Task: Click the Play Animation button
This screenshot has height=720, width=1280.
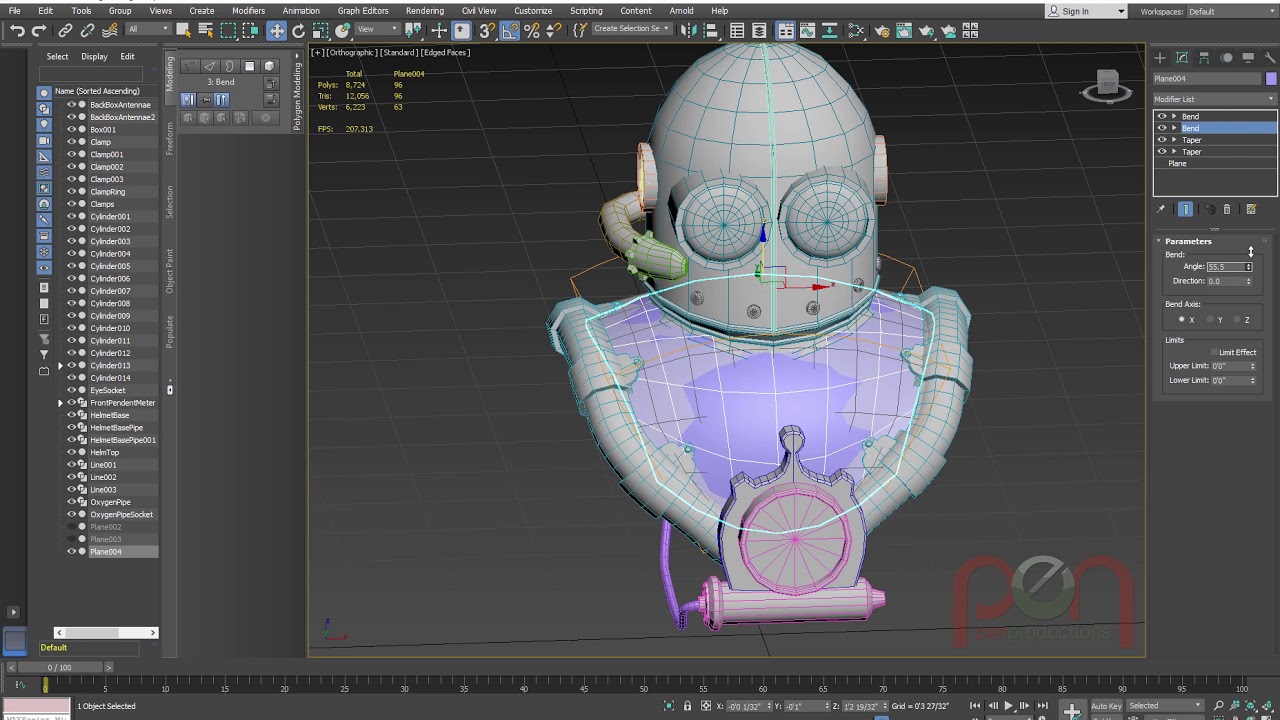Action: pos(1008,706)
